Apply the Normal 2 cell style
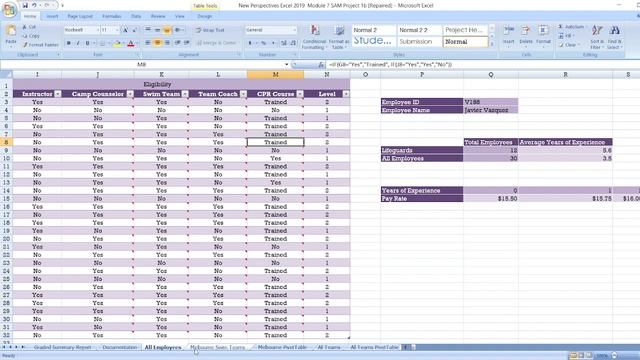Viewport: 640px width, 360px height. click(x=373, y=30)
